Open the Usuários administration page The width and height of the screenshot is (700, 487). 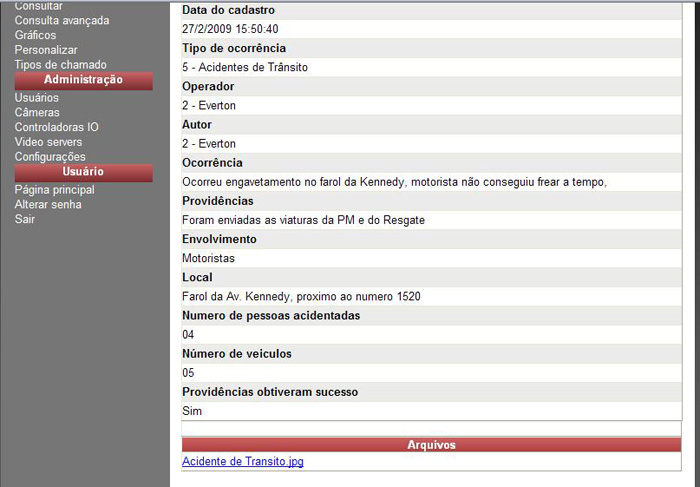coord(37,98)
